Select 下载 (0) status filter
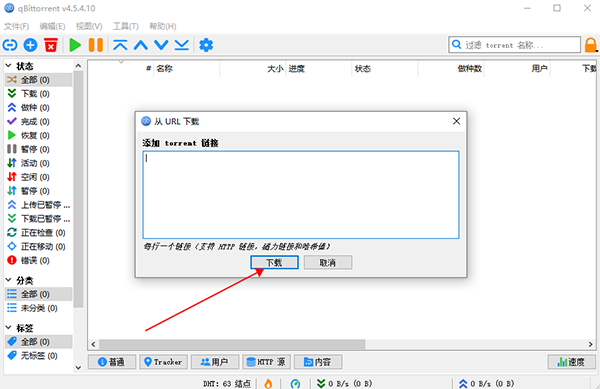 coord(38,94)
